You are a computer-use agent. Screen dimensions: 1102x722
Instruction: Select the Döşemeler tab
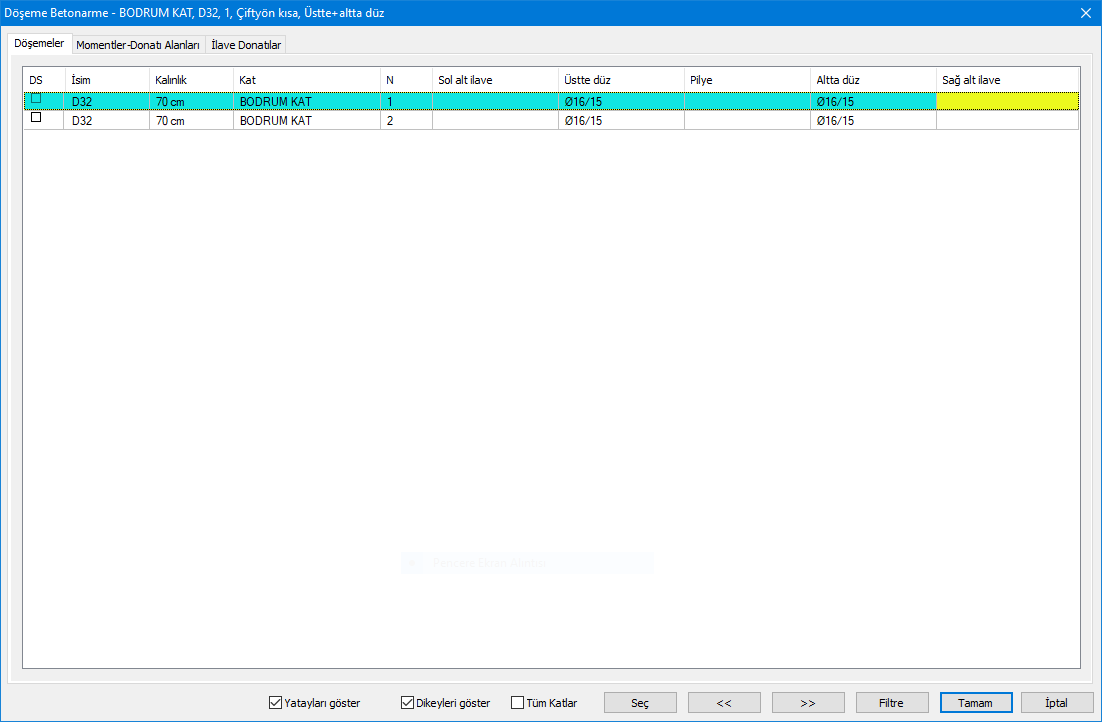click(x=39, y=44)
